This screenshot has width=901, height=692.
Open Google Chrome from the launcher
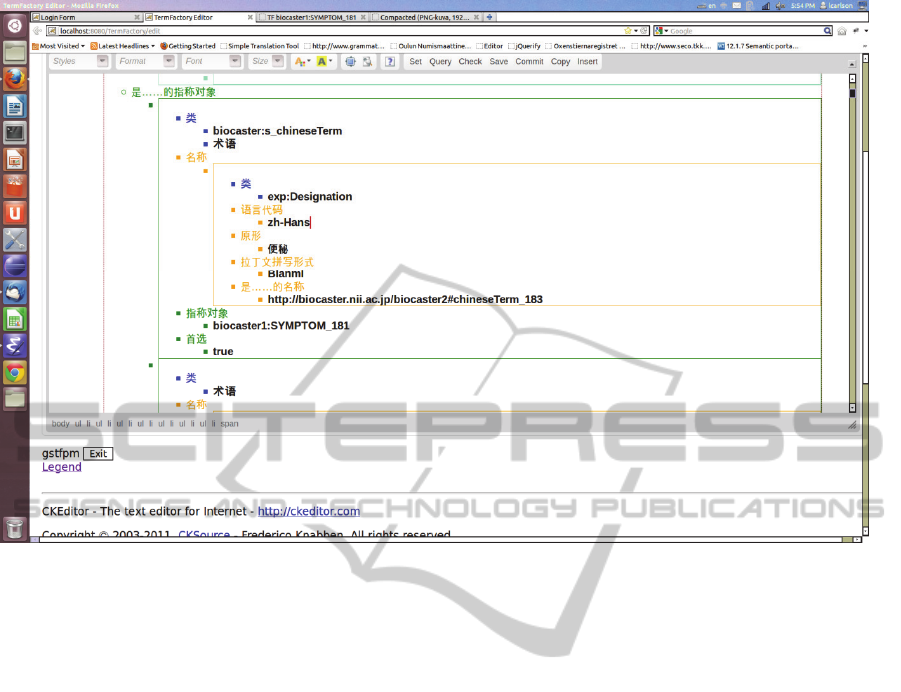[x=15, y=373]
